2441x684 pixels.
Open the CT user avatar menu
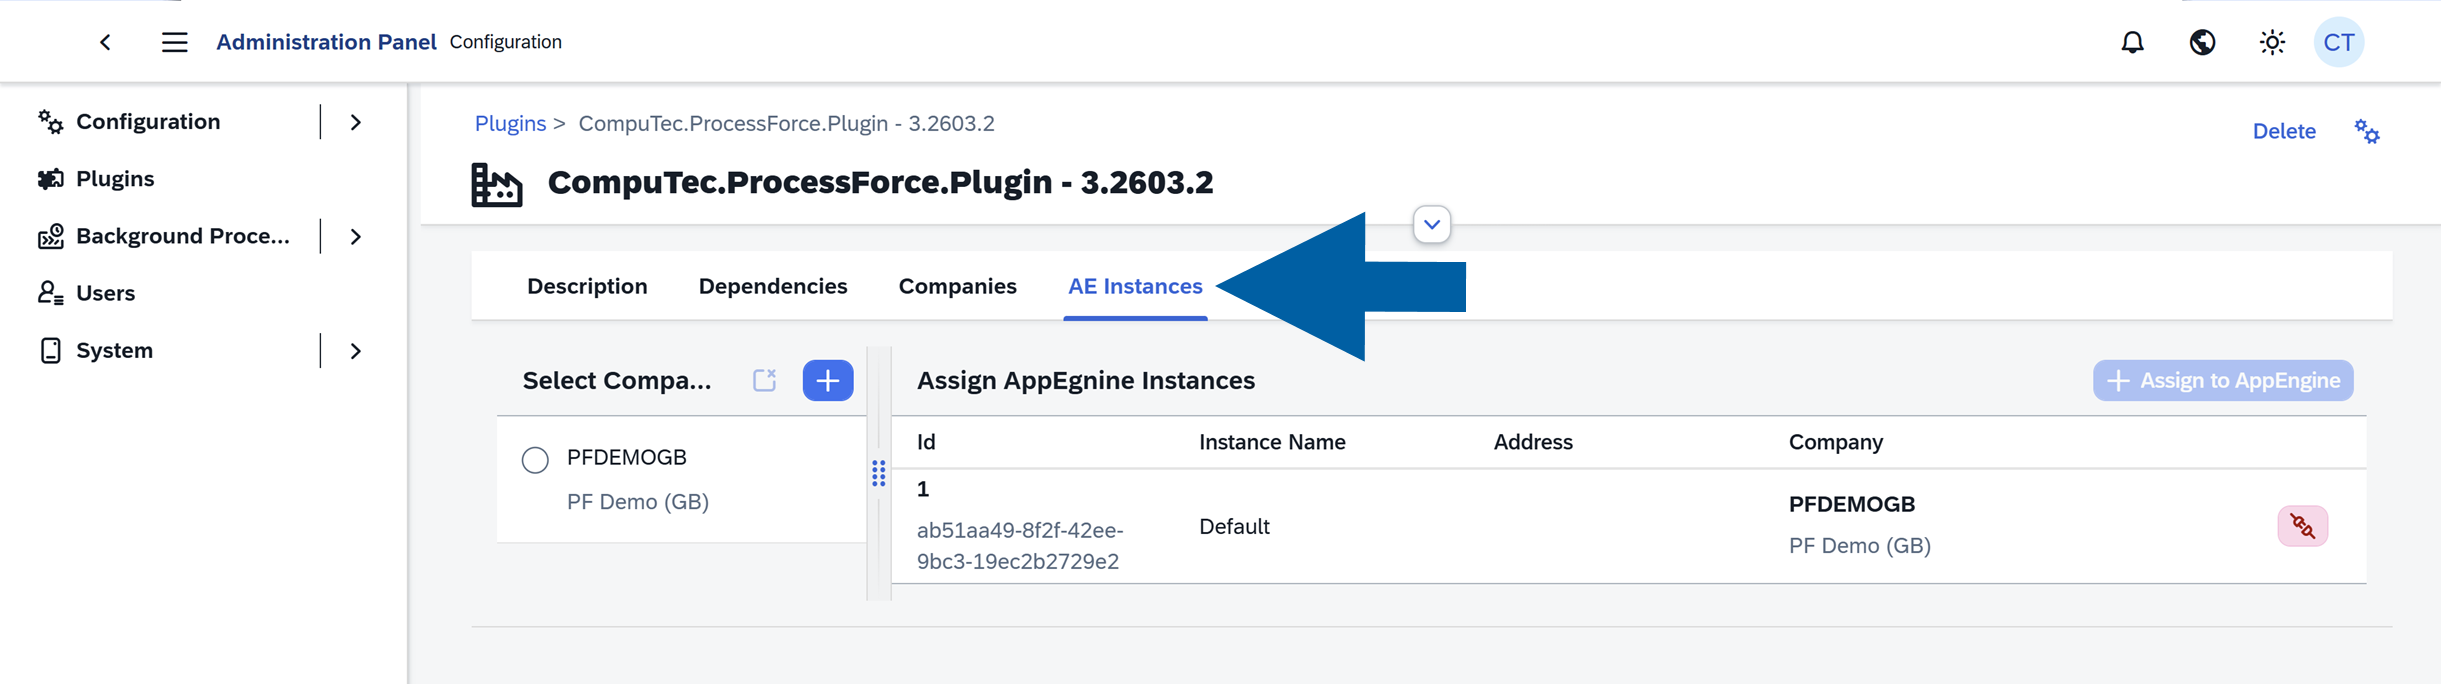[2339, 42]
